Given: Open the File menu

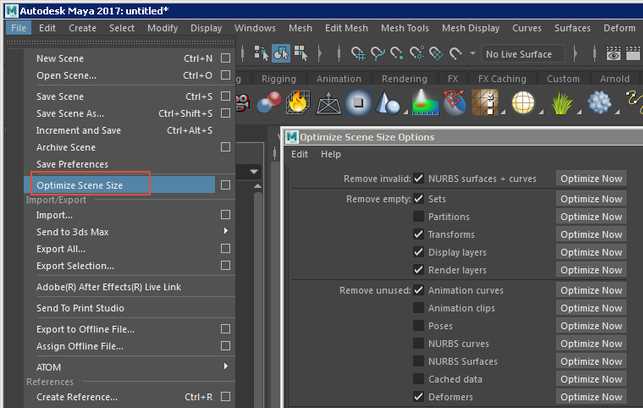Looking at the screenshot, I should tap(19, 28).
